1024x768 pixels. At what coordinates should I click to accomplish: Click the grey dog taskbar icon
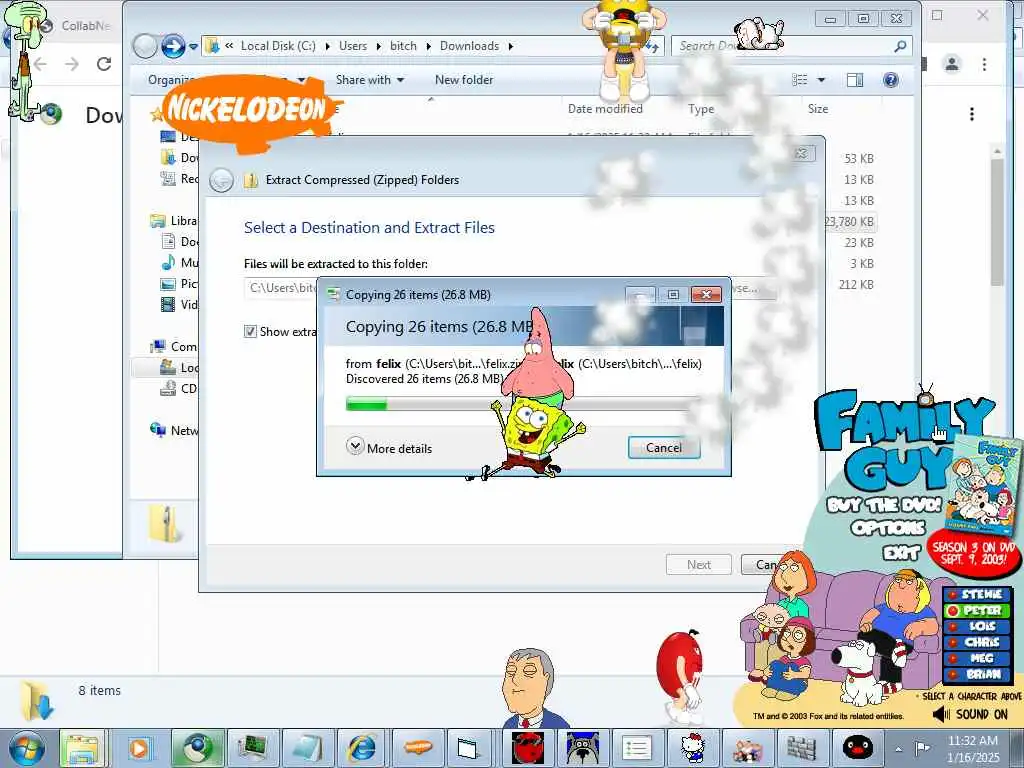(x=583, y=748)
